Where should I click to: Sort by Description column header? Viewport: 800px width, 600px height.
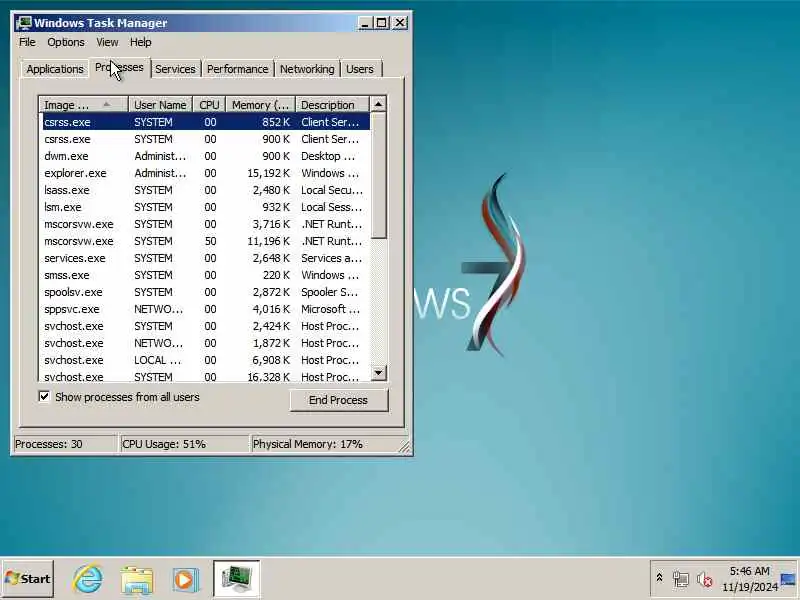[x=332, y=105]
